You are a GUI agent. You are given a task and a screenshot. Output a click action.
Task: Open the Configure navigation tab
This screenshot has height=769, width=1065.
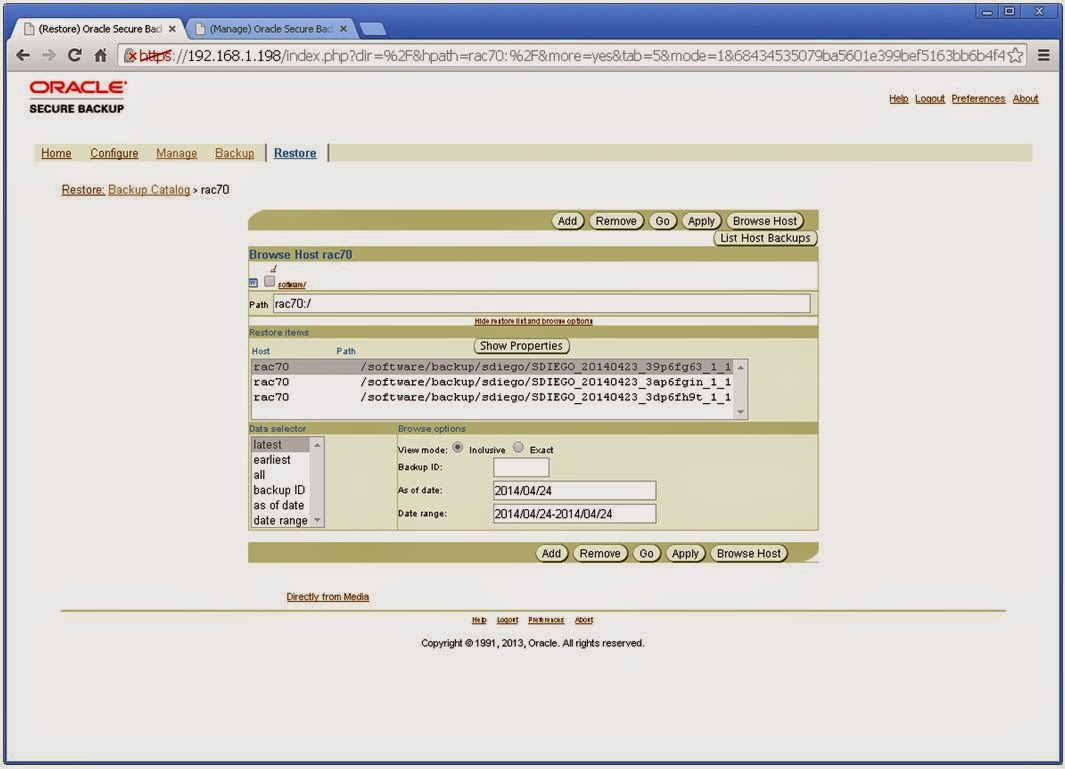pyautogui.click(x=114, y=153)
